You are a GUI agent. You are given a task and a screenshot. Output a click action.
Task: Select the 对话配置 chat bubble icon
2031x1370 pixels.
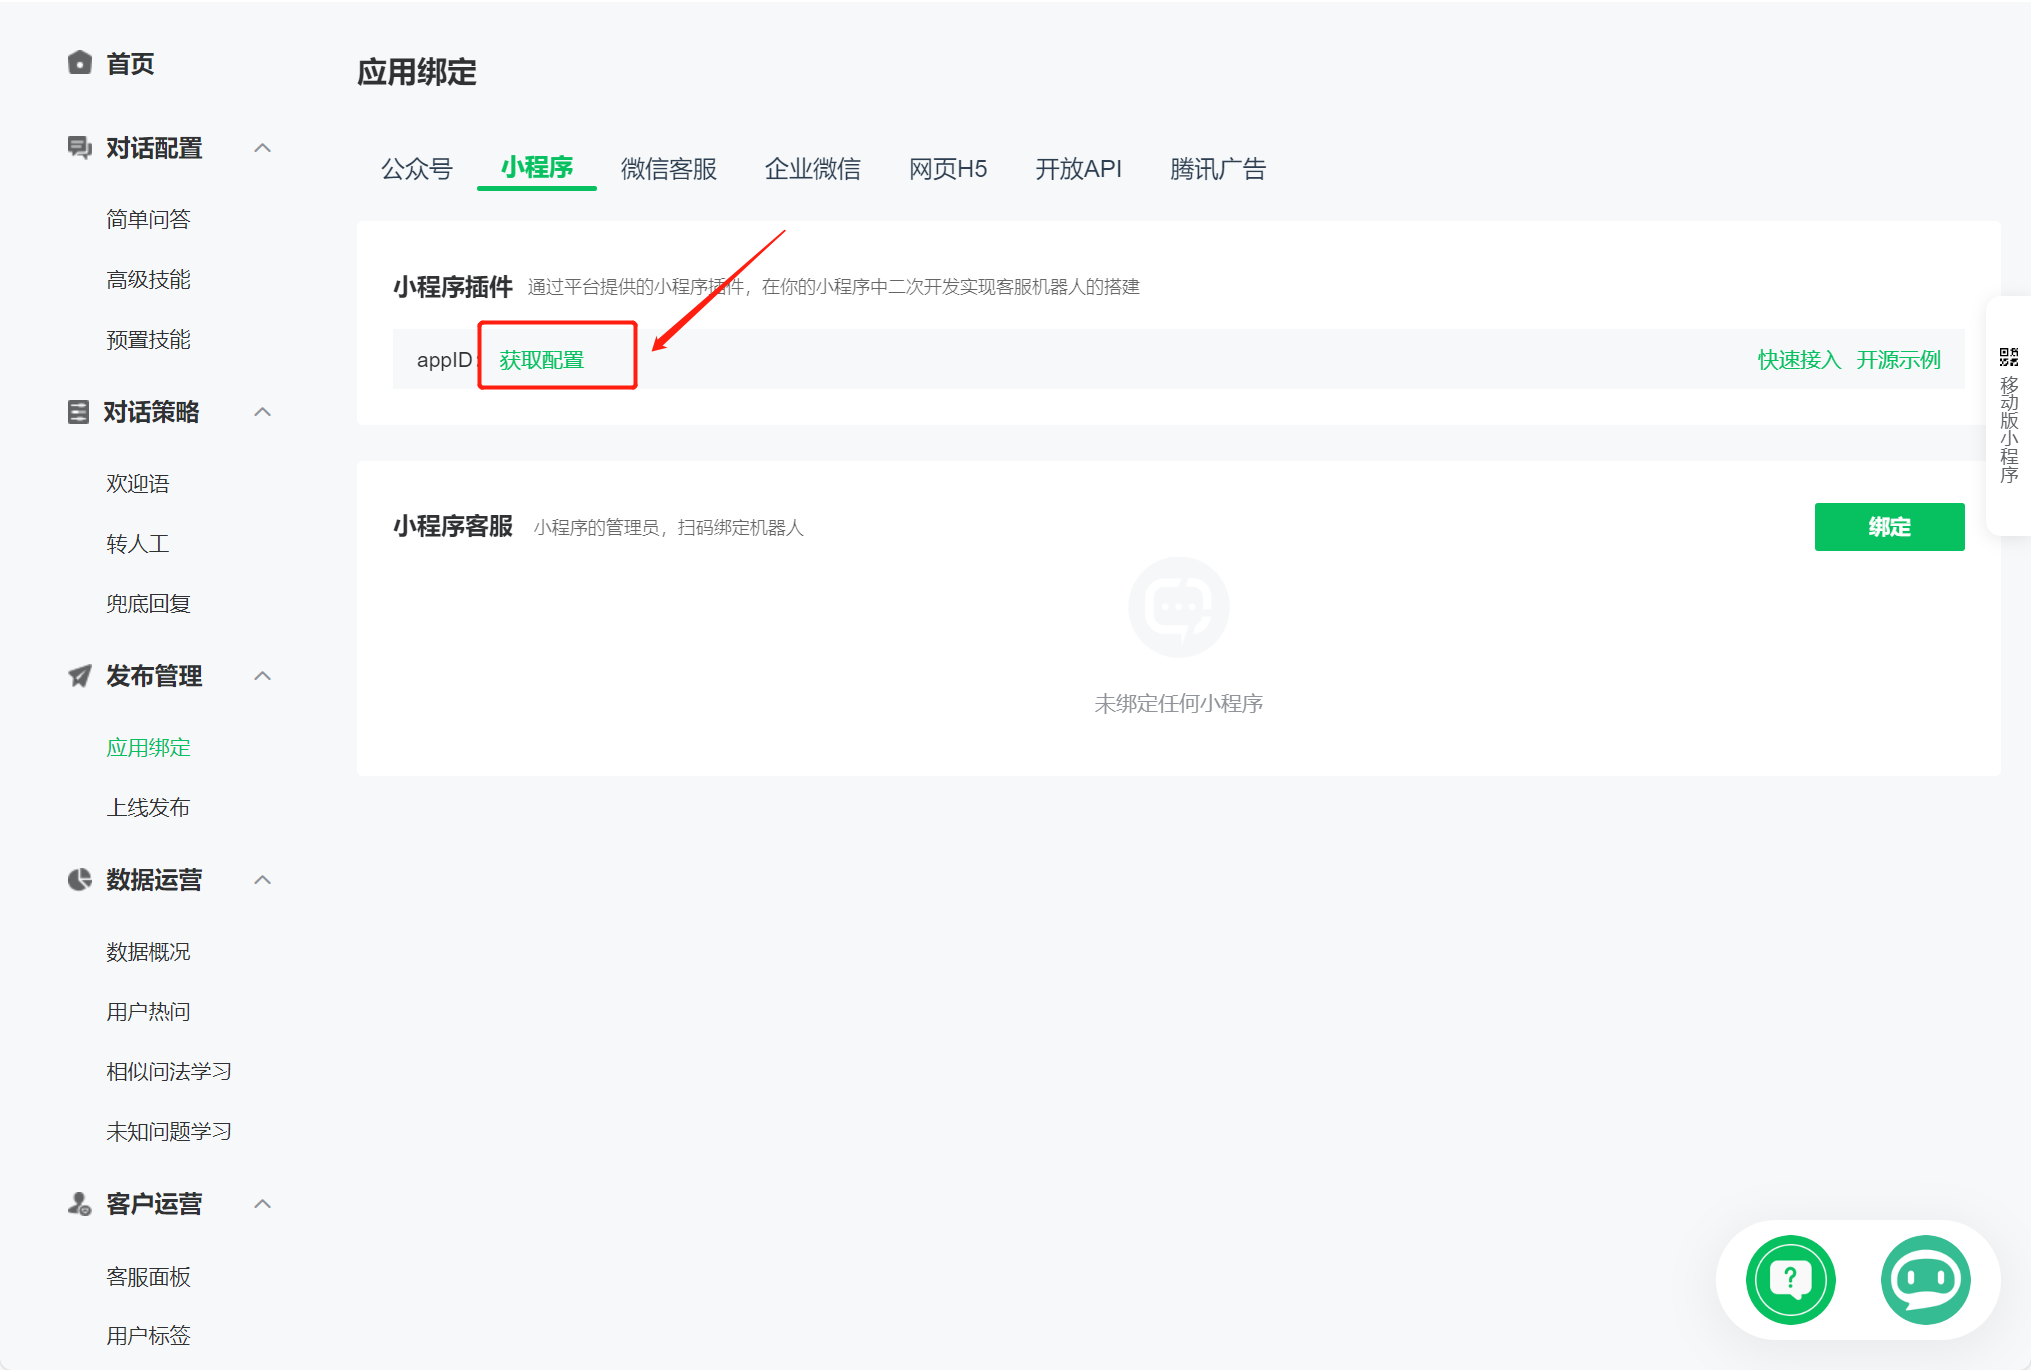point(78,147)
